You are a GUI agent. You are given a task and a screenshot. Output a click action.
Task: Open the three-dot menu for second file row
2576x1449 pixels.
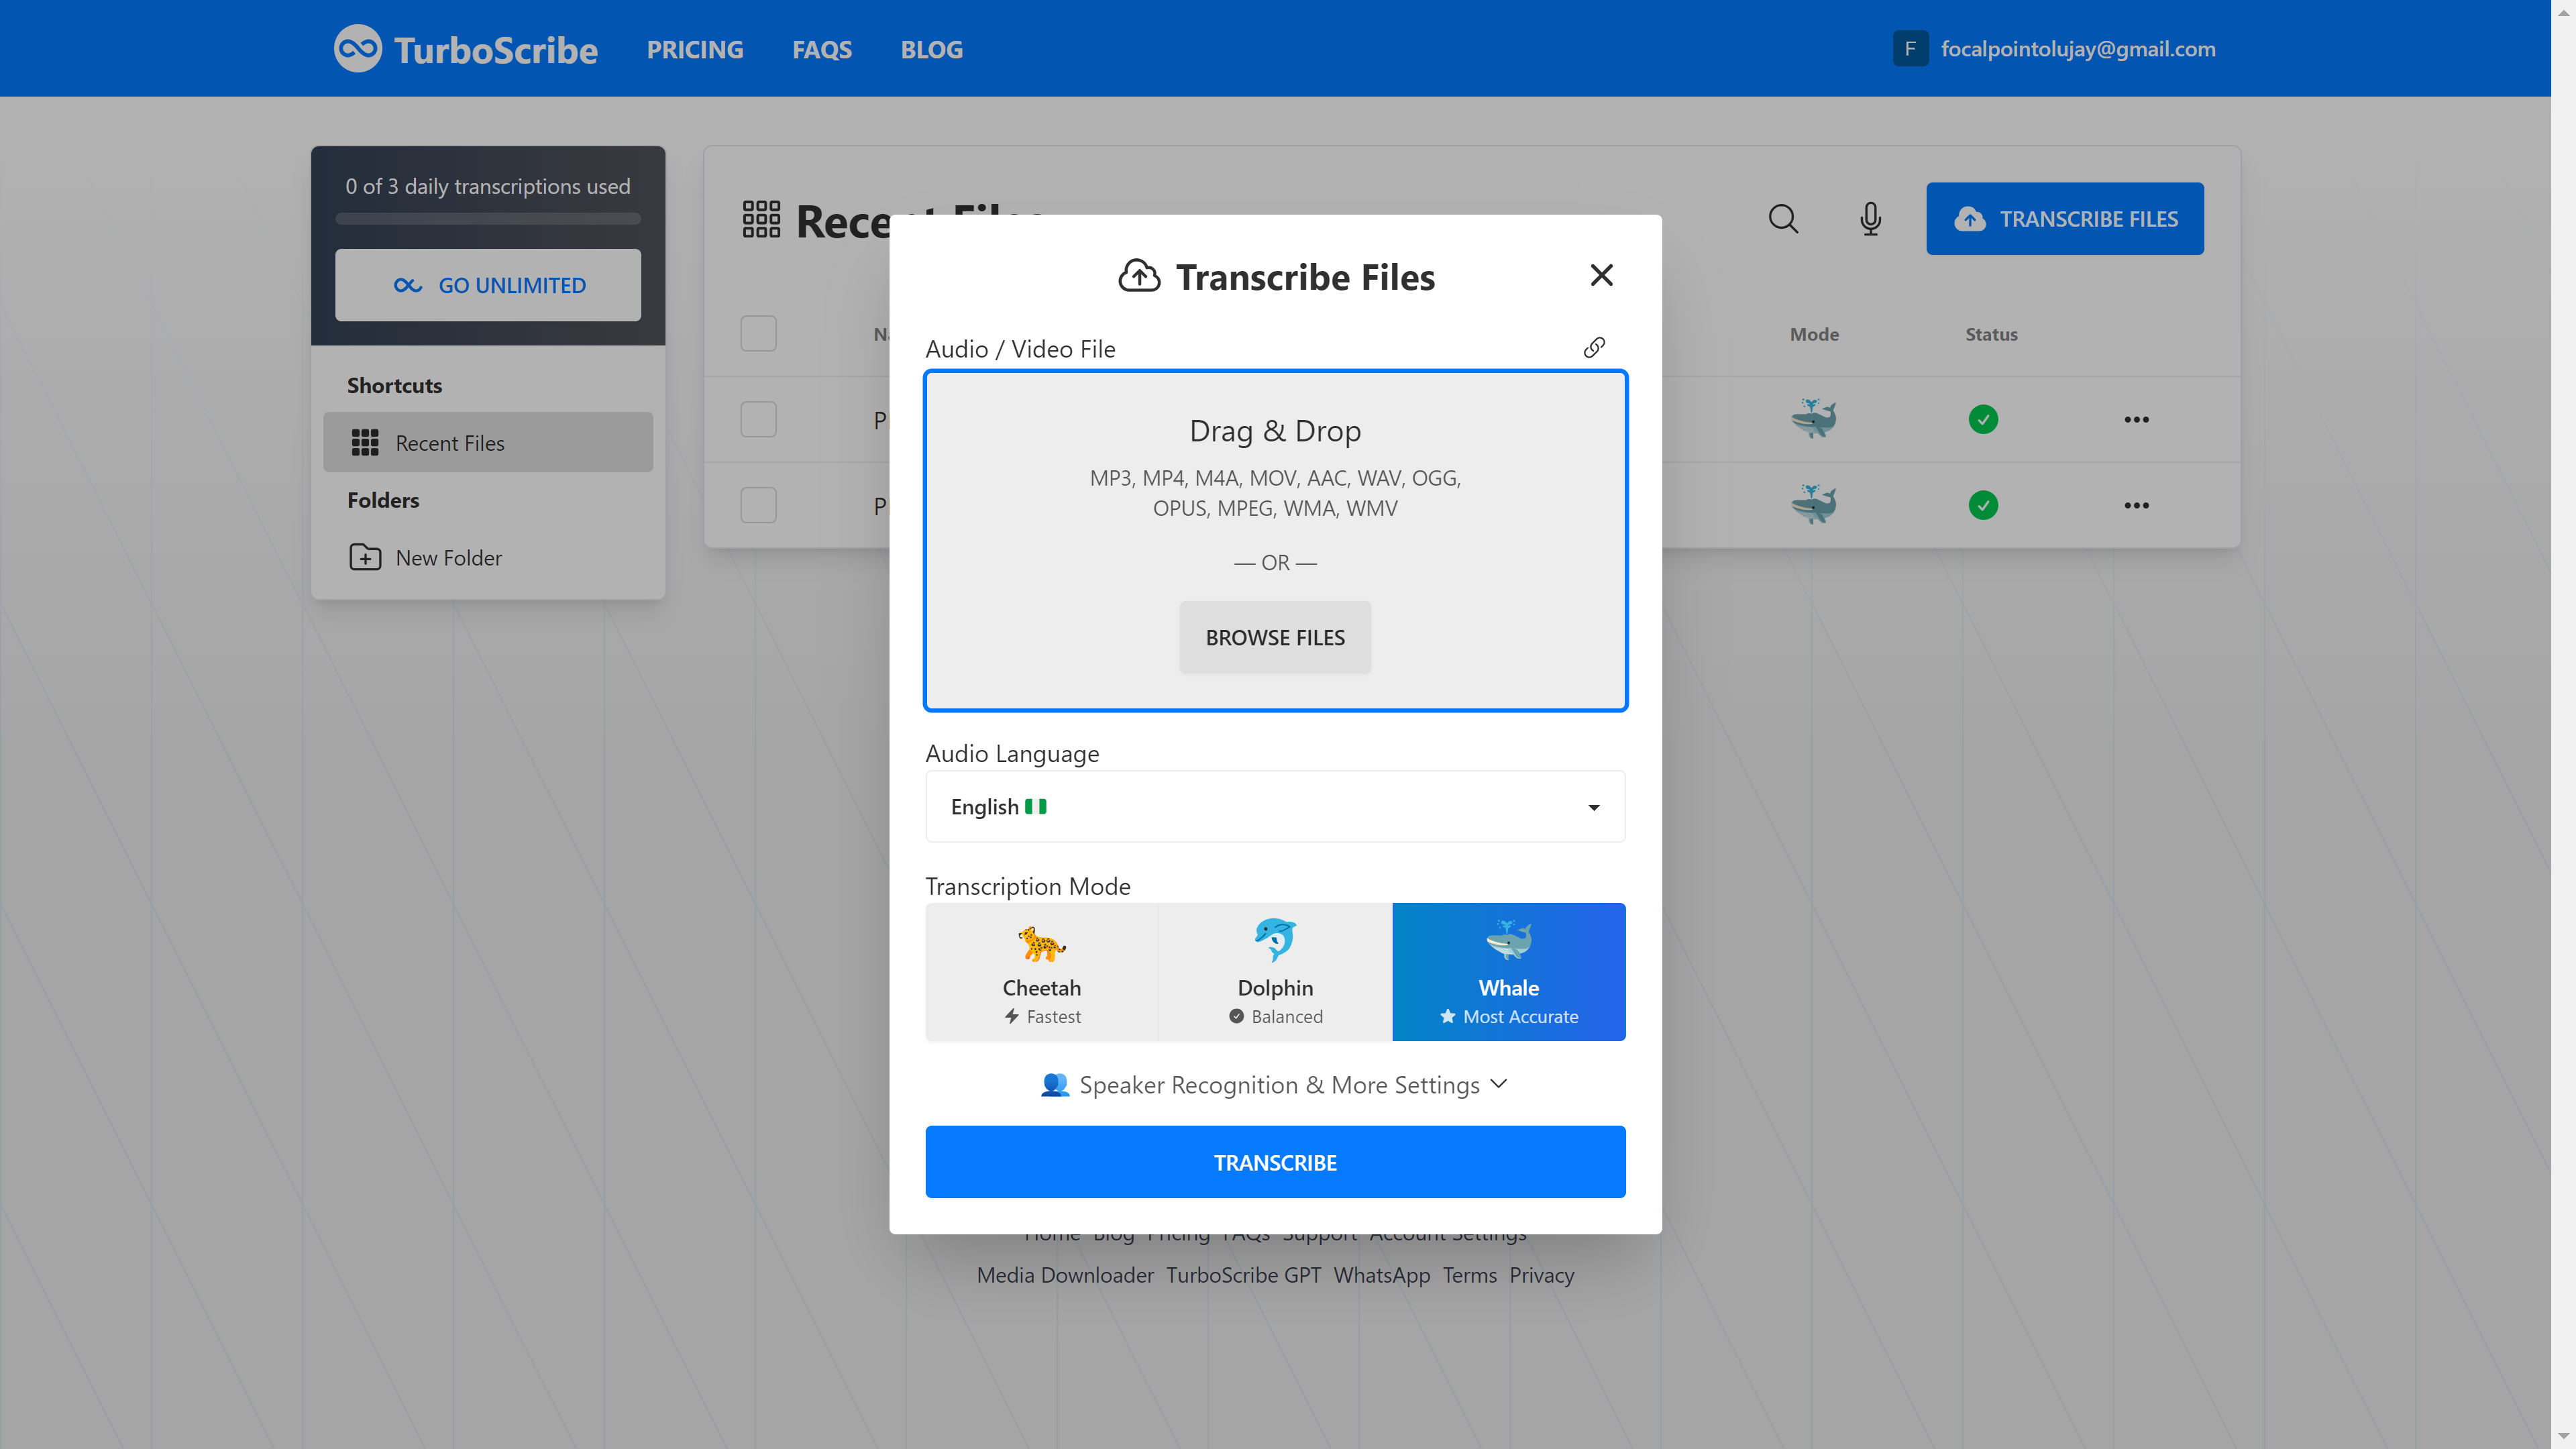click(2136, 505)
